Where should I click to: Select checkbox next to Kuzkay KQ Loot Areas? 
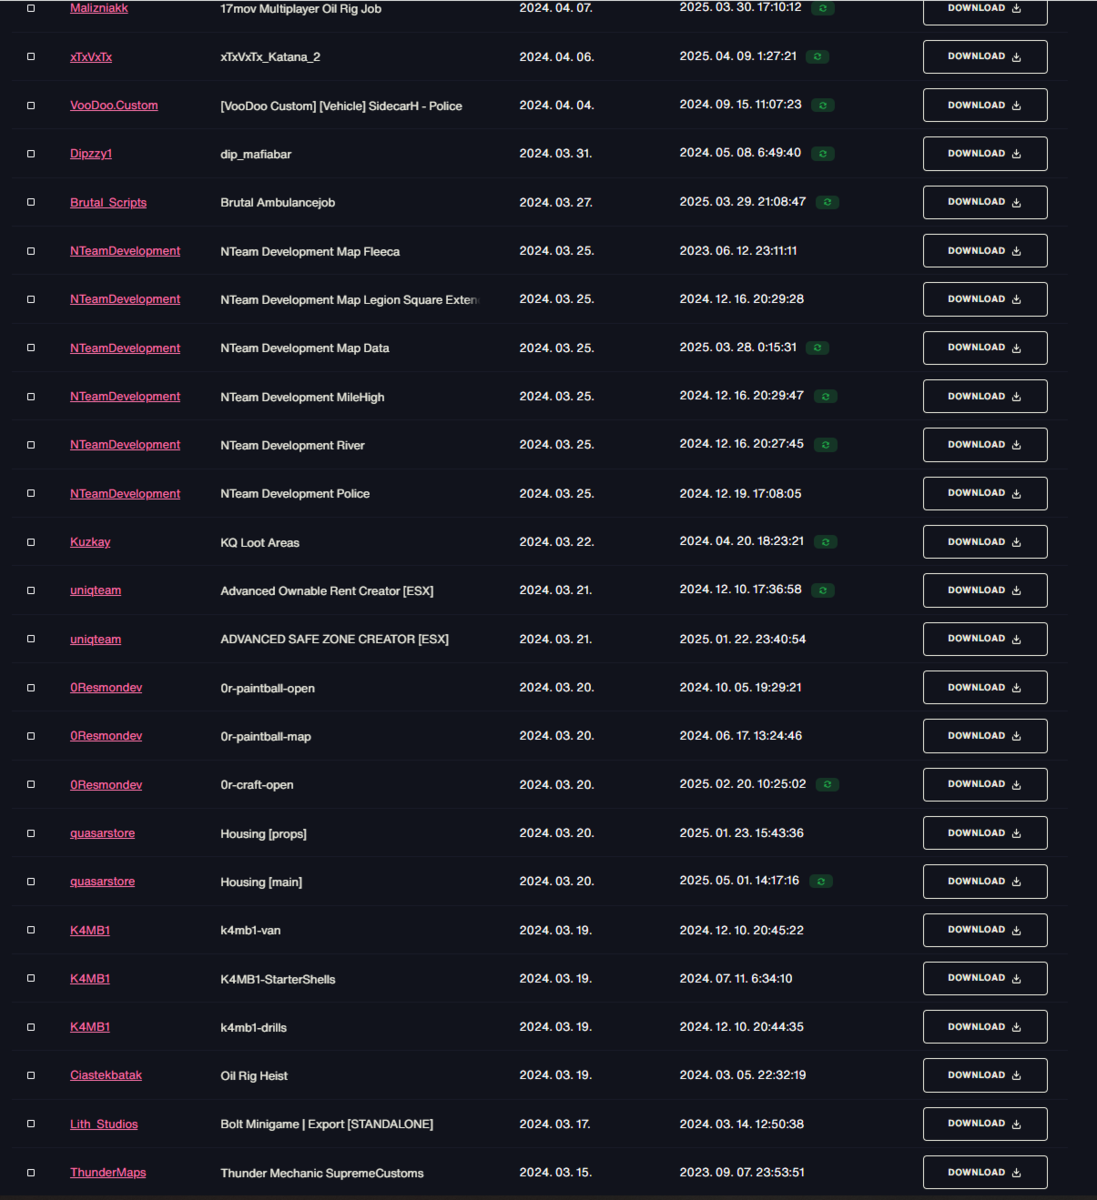coord(31,542)
